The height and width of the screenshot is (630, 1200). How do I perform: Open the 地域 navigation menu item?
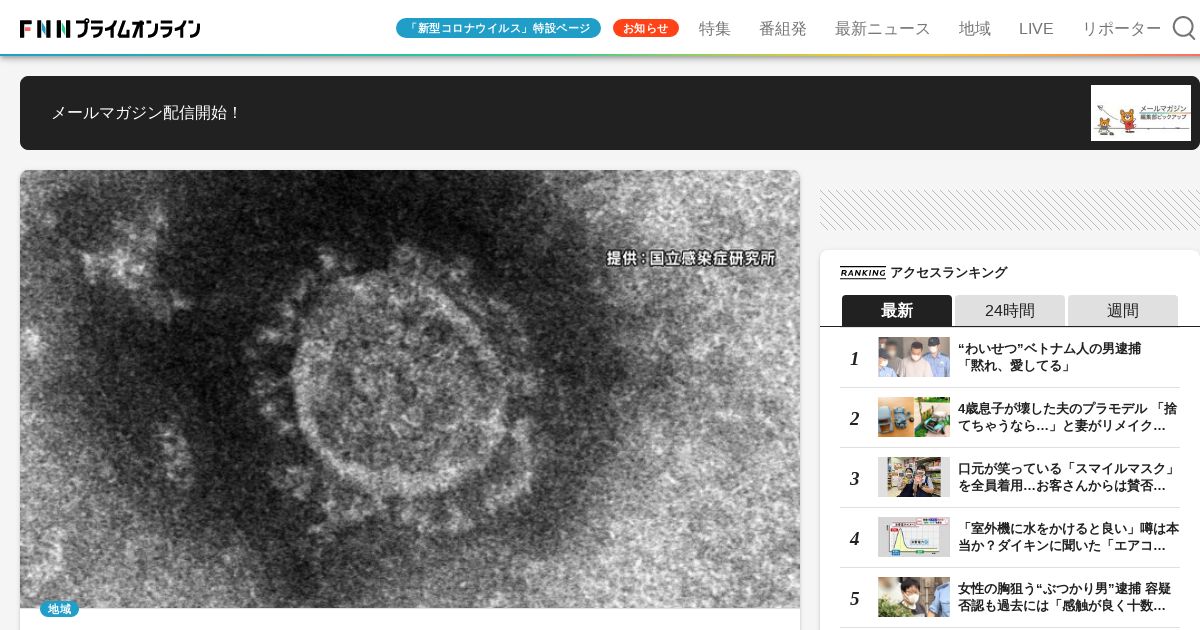975,28
